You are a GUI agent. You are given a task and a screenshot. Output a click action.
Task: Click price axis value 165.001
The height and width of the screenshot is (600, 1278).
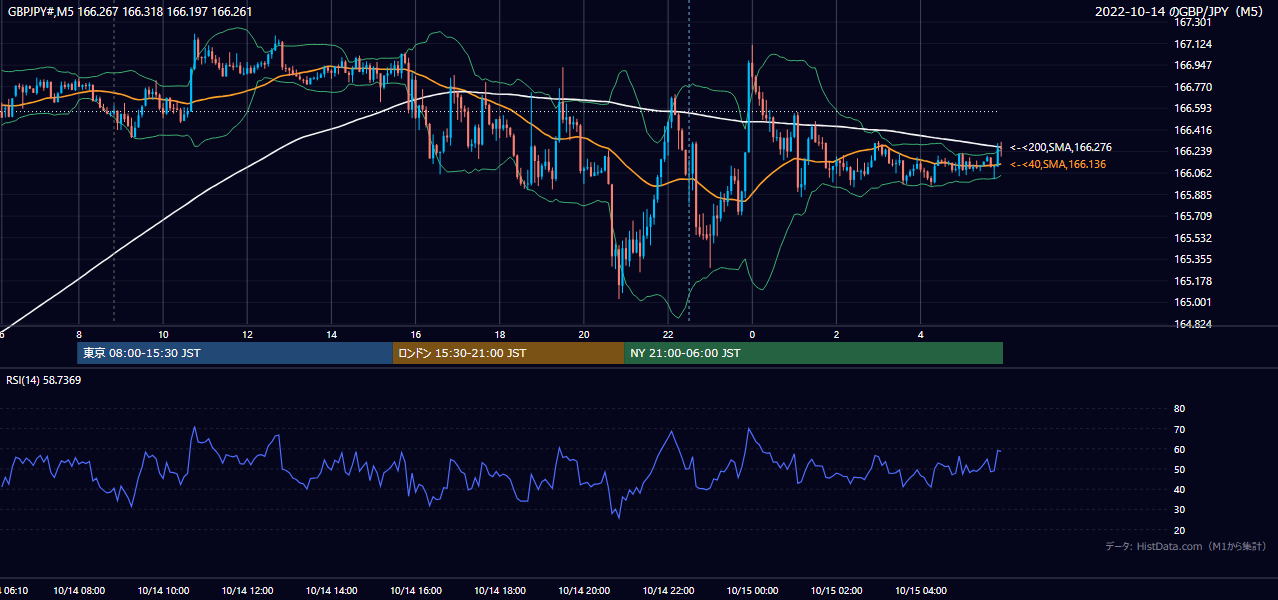coord(1192,302)
